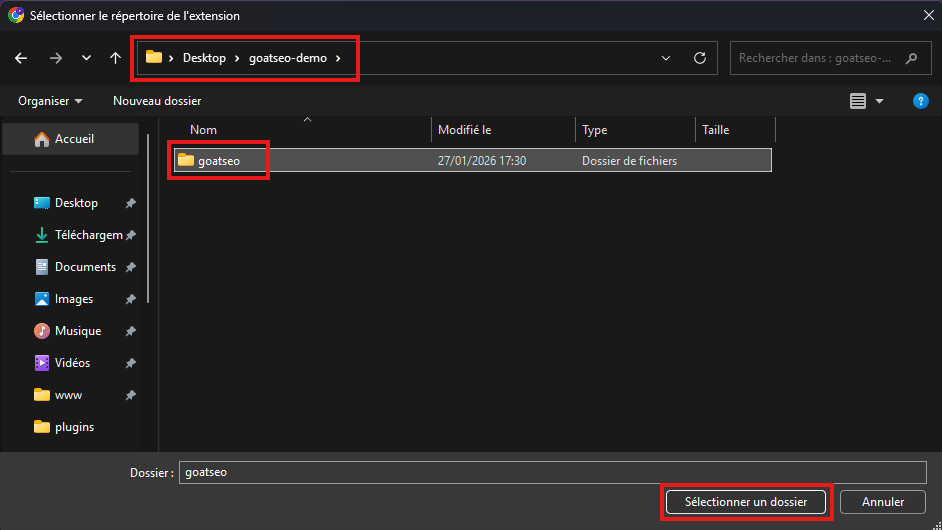Select the goatseo folder in list
Screen dimensions: 942x530
pyautogui.click(x=218, y=160)
